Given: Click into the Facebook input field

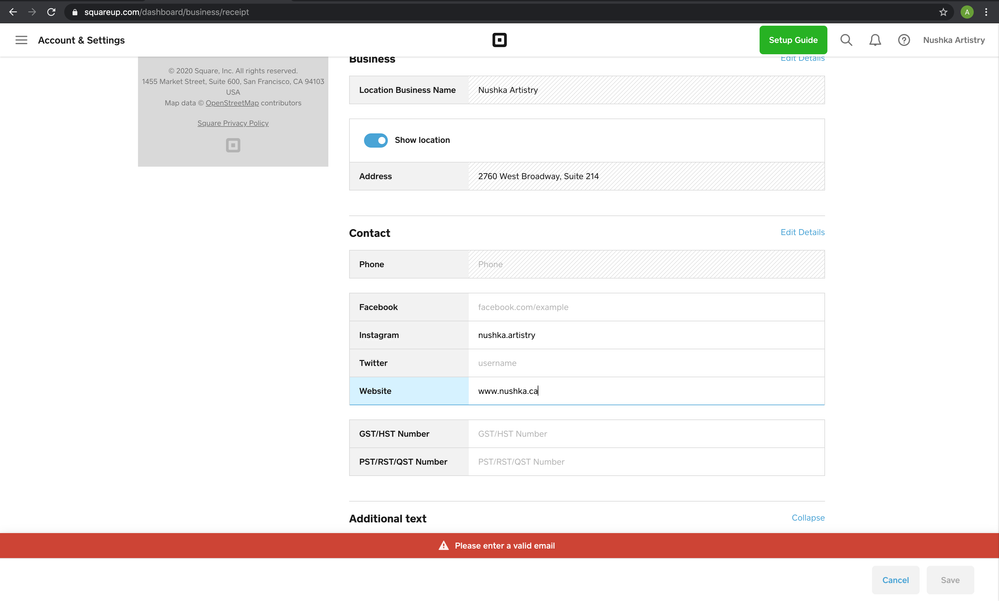Looking at the screenshot, I should [x=645, y=307].
